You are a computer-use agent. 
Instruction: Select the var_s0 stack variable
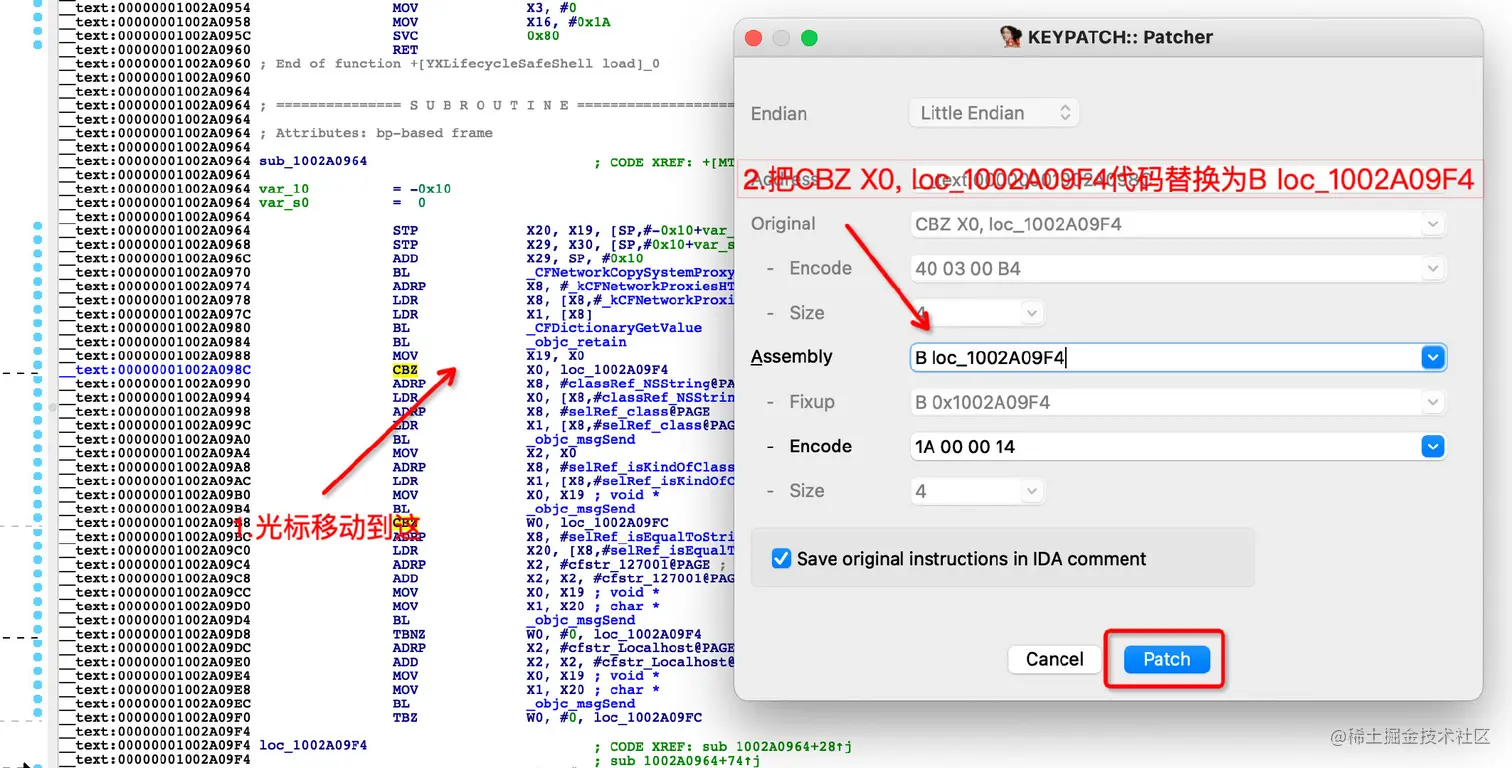pos(284,202)
